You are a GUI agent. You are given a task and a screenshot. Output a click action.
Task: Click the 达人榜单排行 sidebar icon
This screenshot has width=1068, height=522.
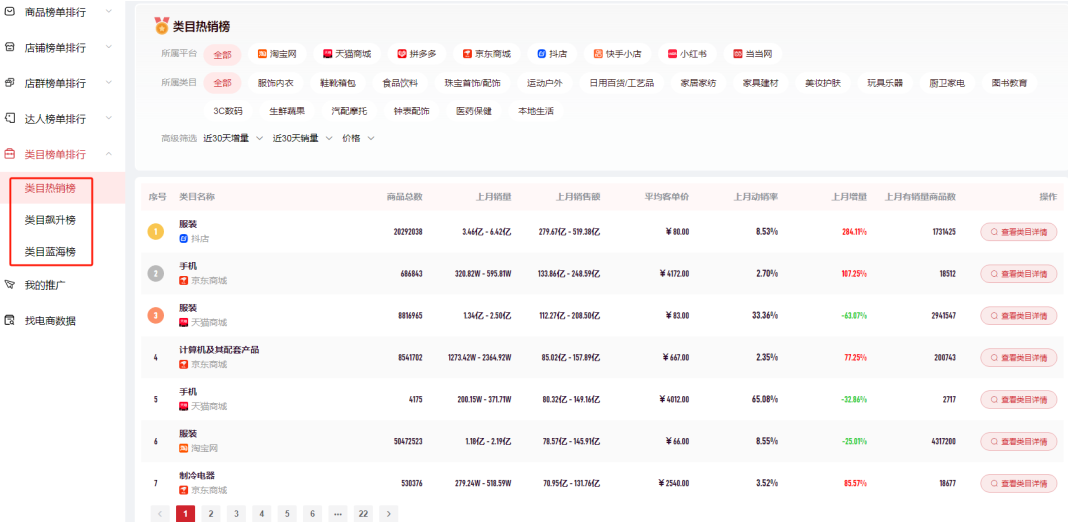(10, 119)
